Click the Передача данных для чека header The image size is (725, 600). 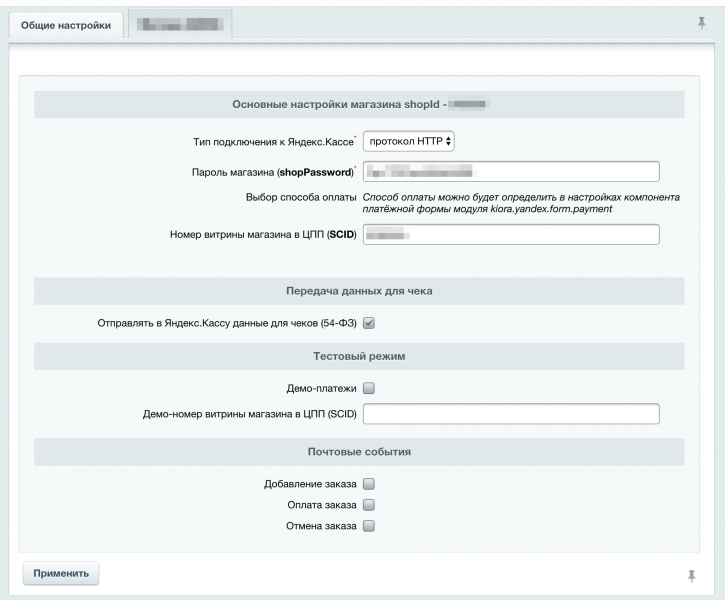(359, 291)
